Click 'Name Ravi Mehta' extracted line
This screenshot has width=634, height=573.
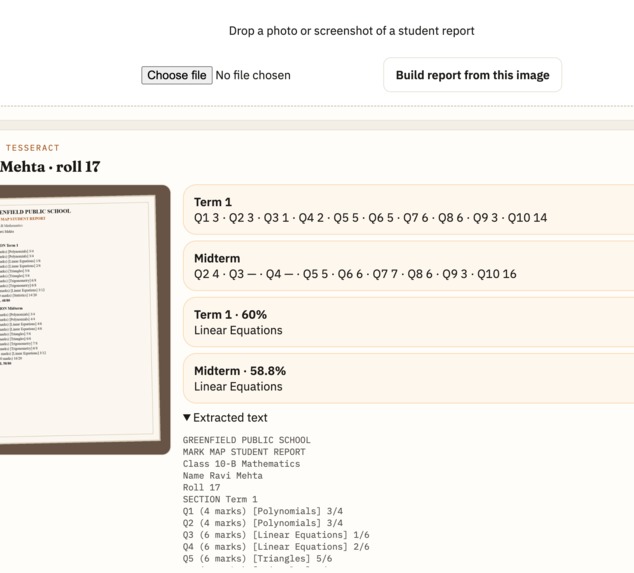222,476
